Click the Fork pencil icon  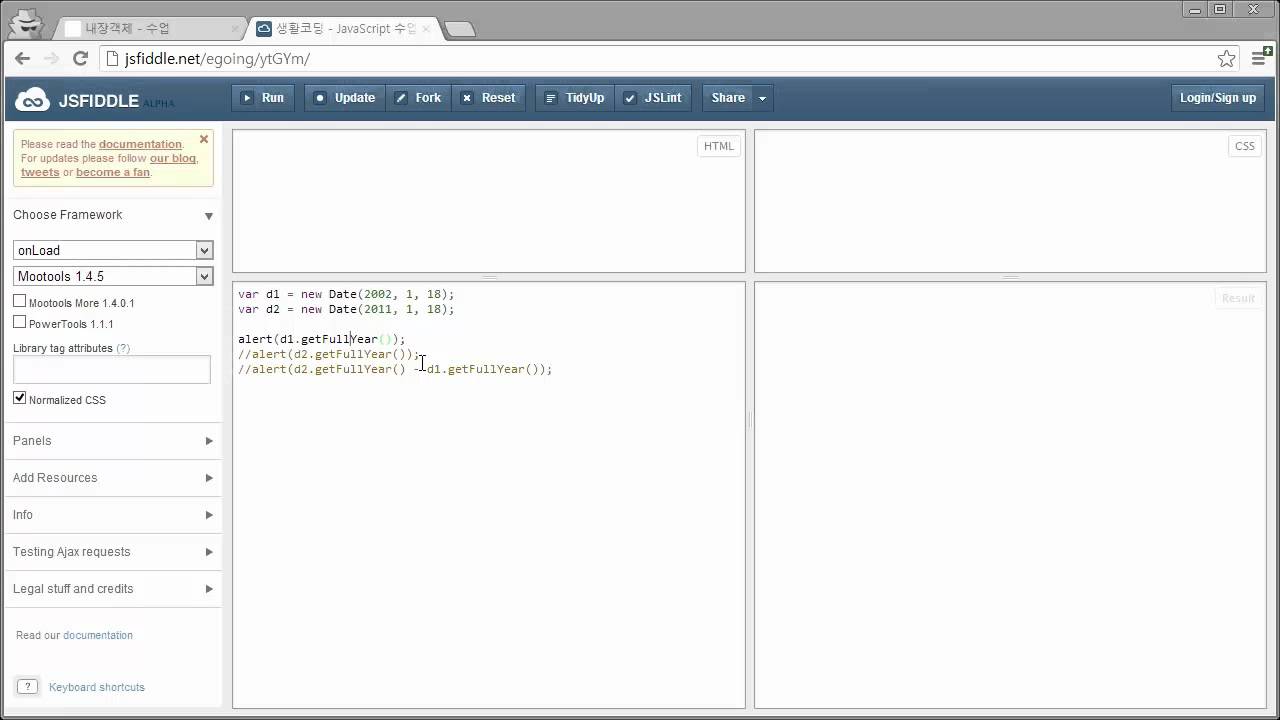[401, 98]
